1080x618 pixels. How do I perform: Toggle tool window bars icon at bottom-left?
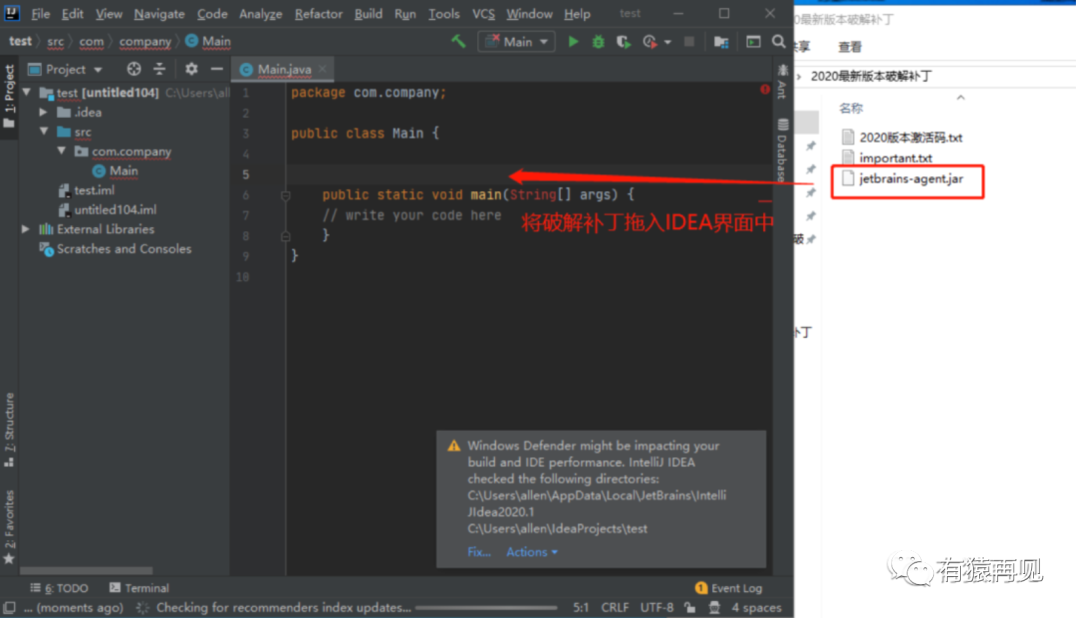[9, 608]
